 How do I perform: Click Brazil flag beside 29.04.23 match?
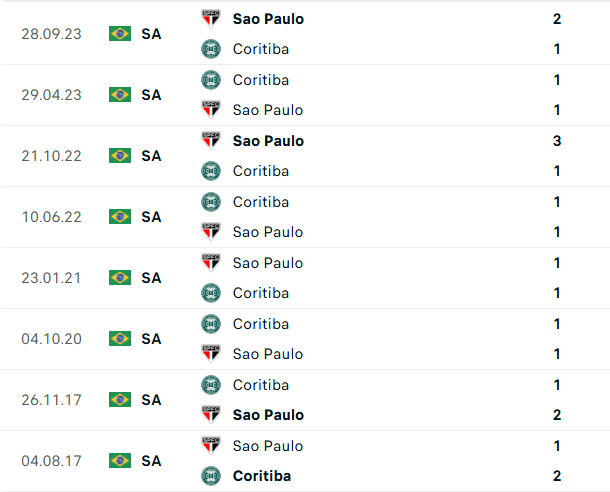pos(120,95)
